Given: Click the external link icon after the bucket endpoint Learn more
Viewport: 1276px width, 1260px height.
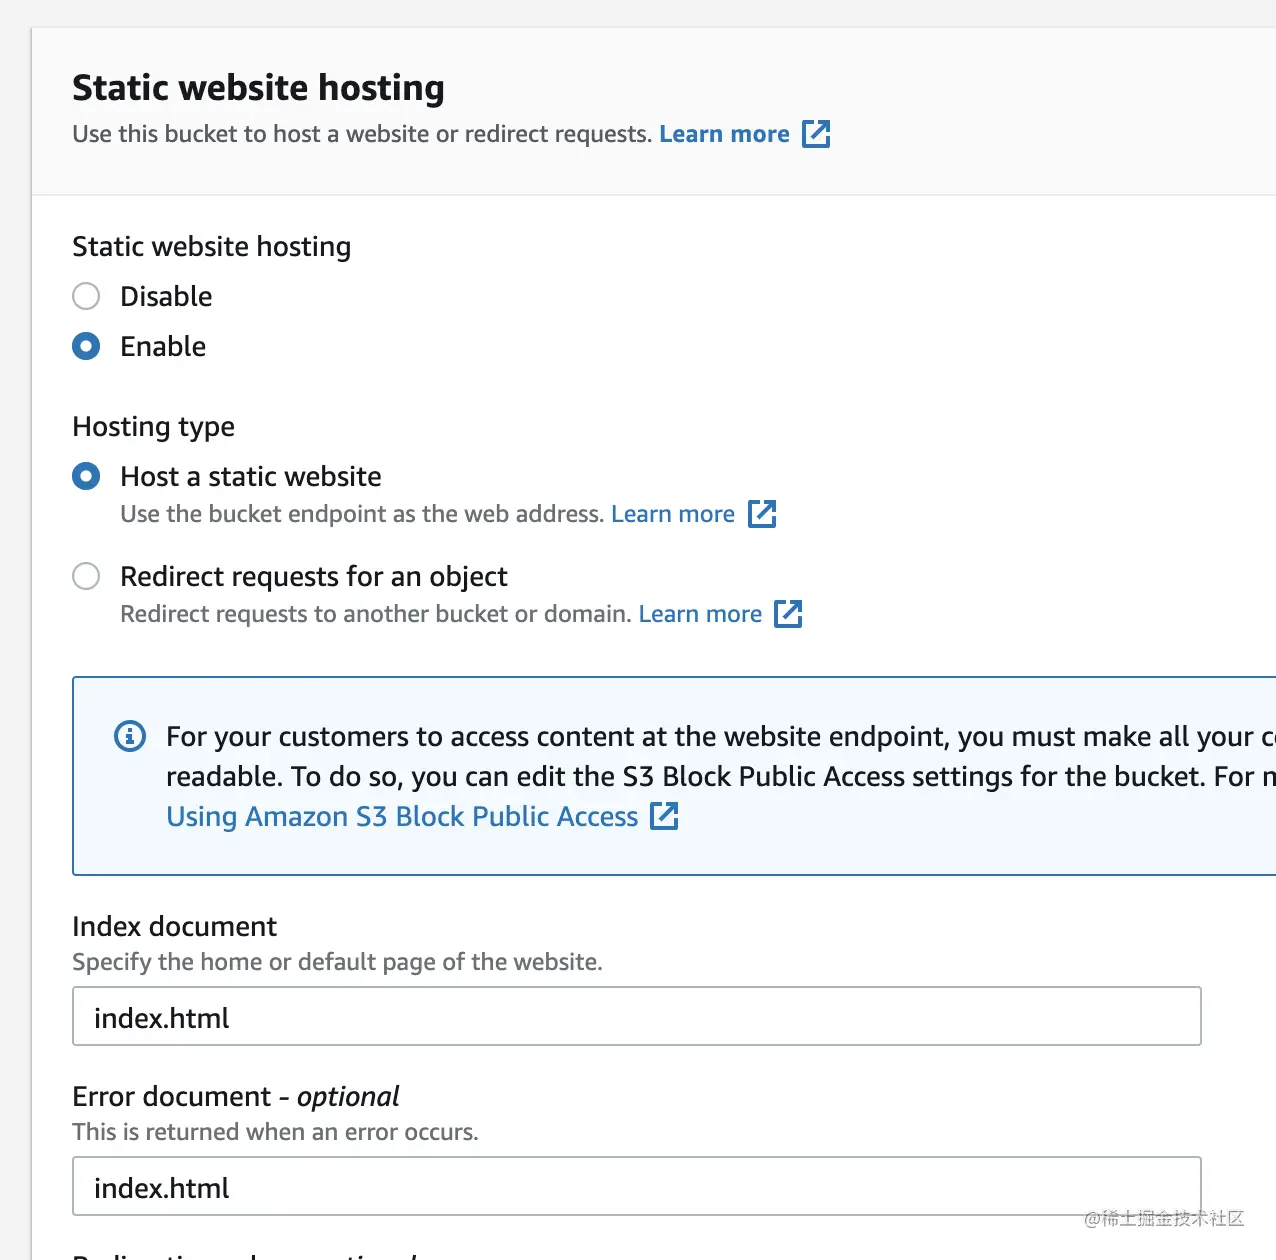Looking at the screenshot, I should pyautogui.click(x=762, y=514).
